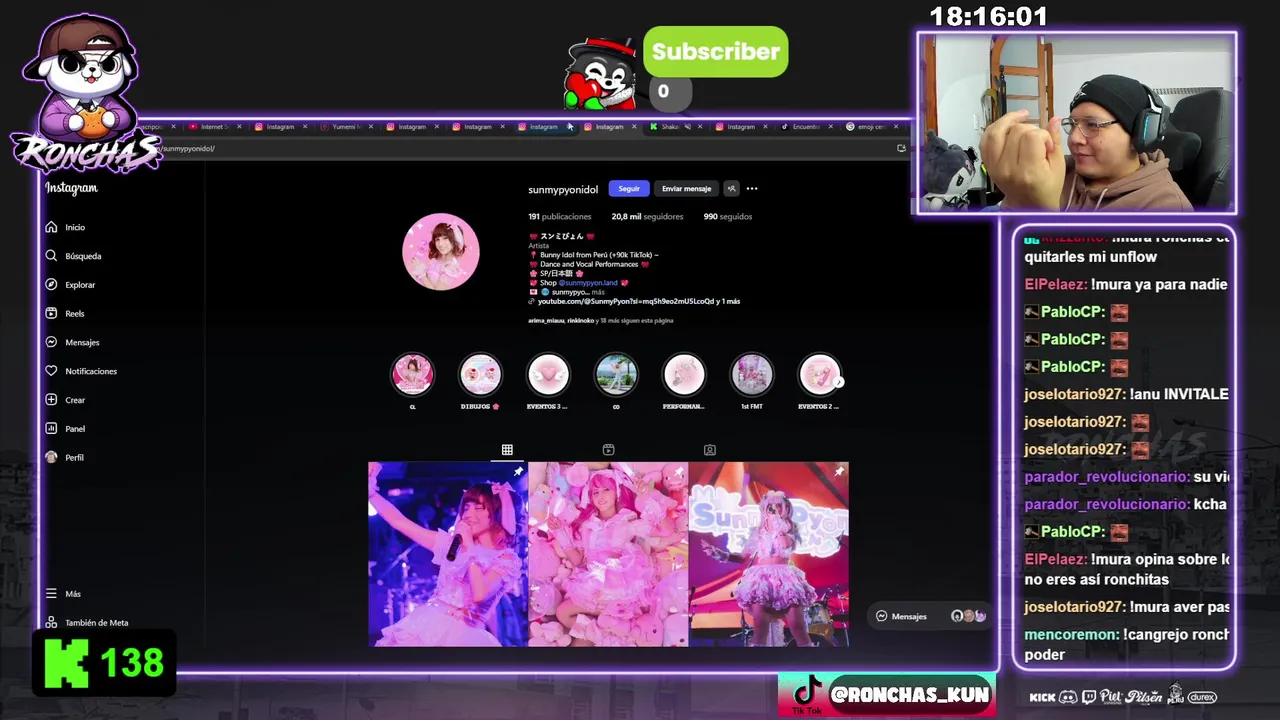Open the @sunmypyon.land shop link
Screen dimensions: 1280x720
589,283
